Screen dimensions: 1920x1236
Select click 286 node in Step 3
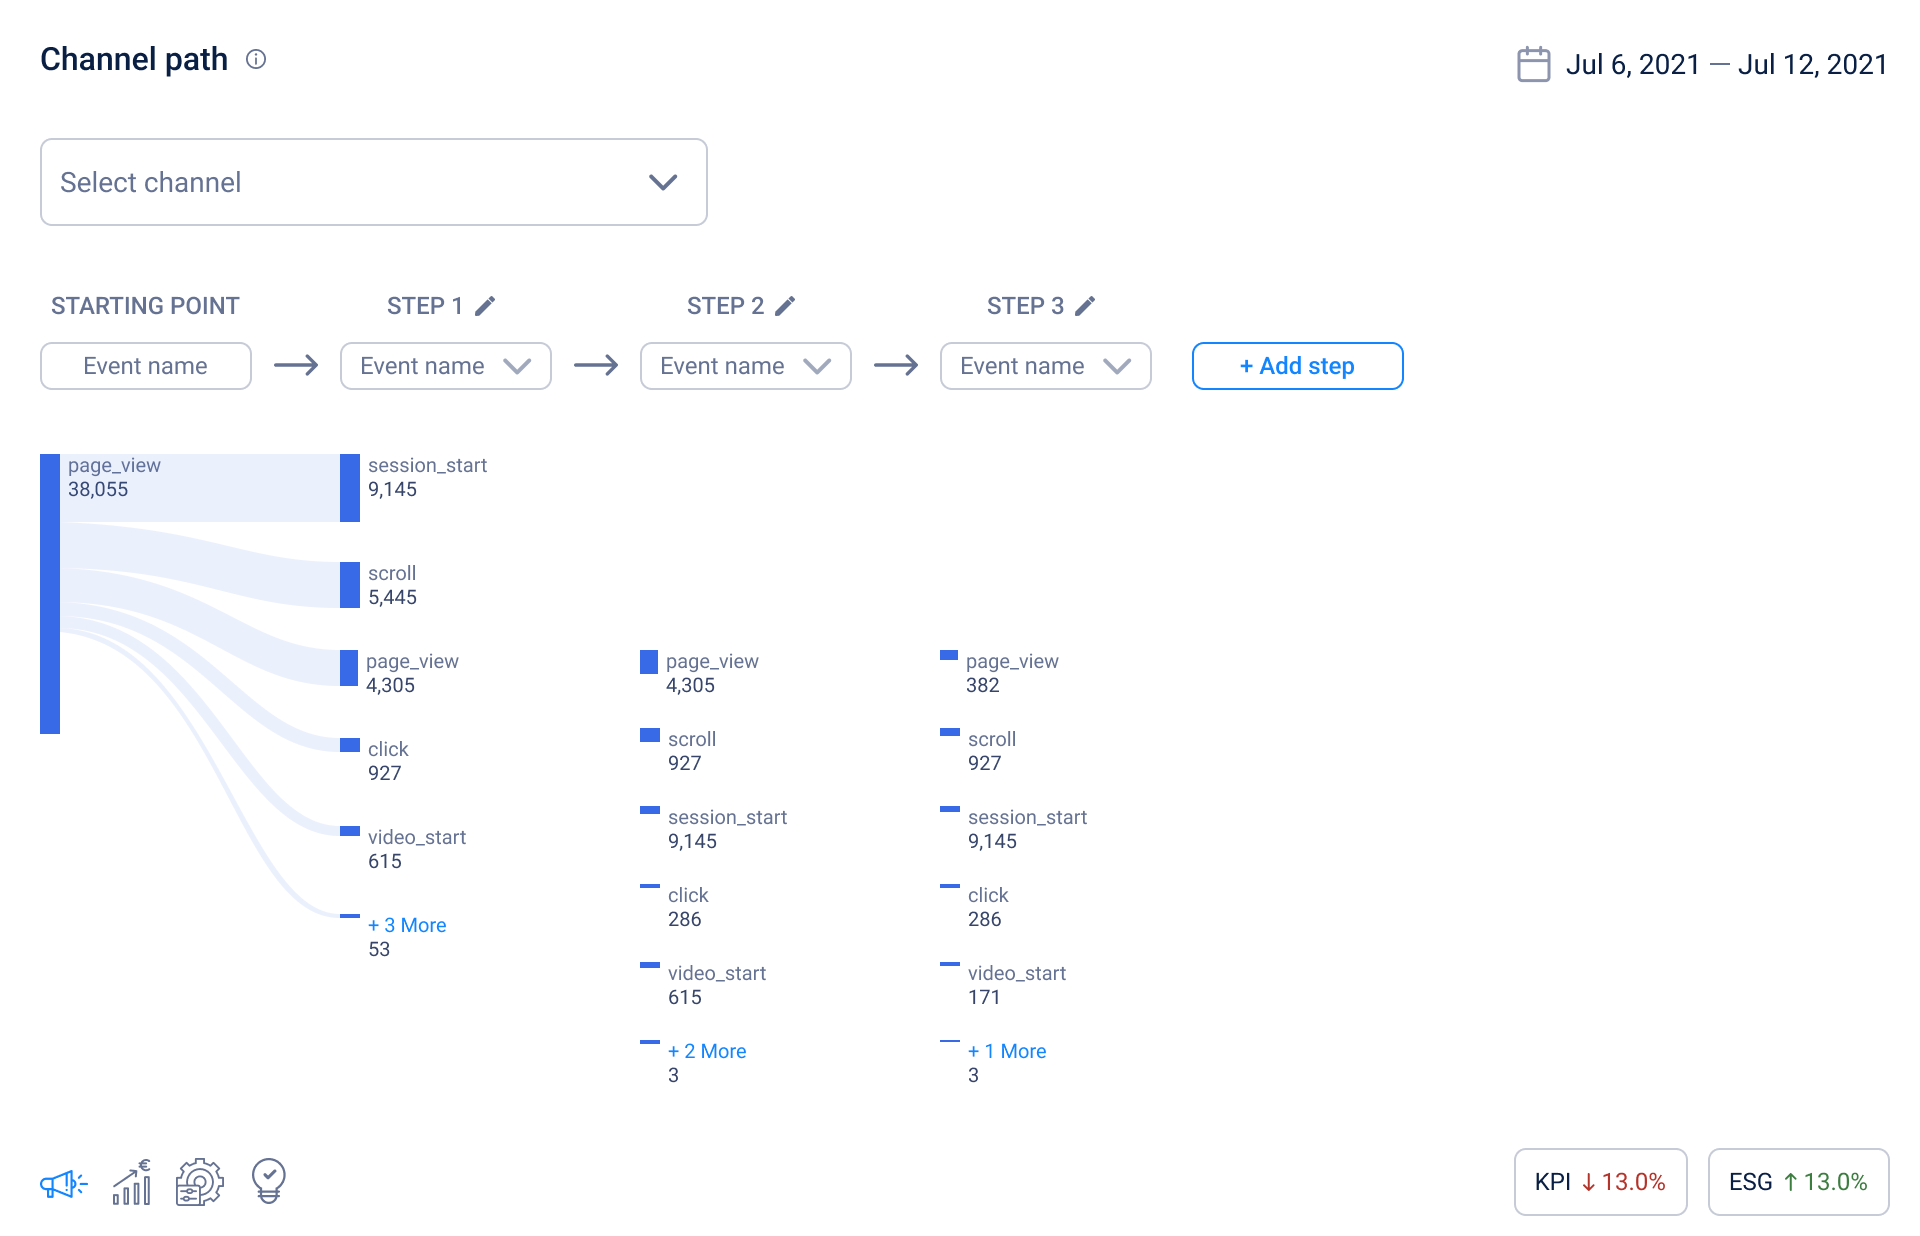950,886
